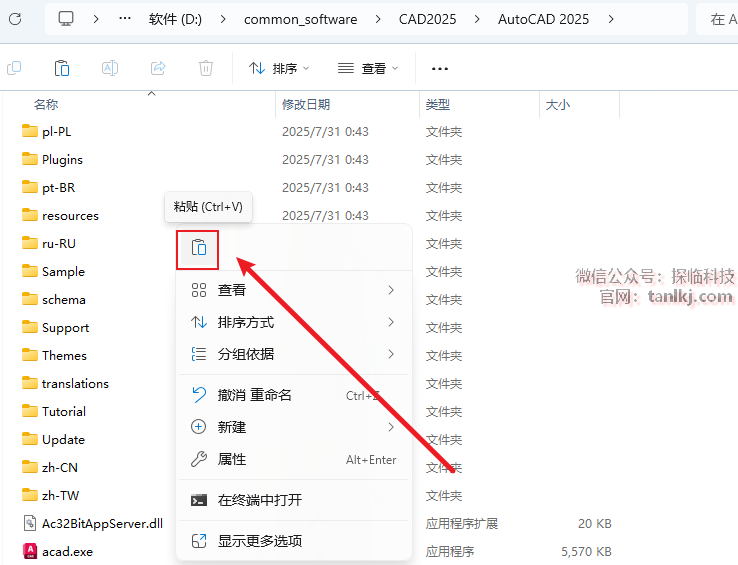
Task: Navigate to 软件 (D:) in breadcrumb
Action: (175, 19)
